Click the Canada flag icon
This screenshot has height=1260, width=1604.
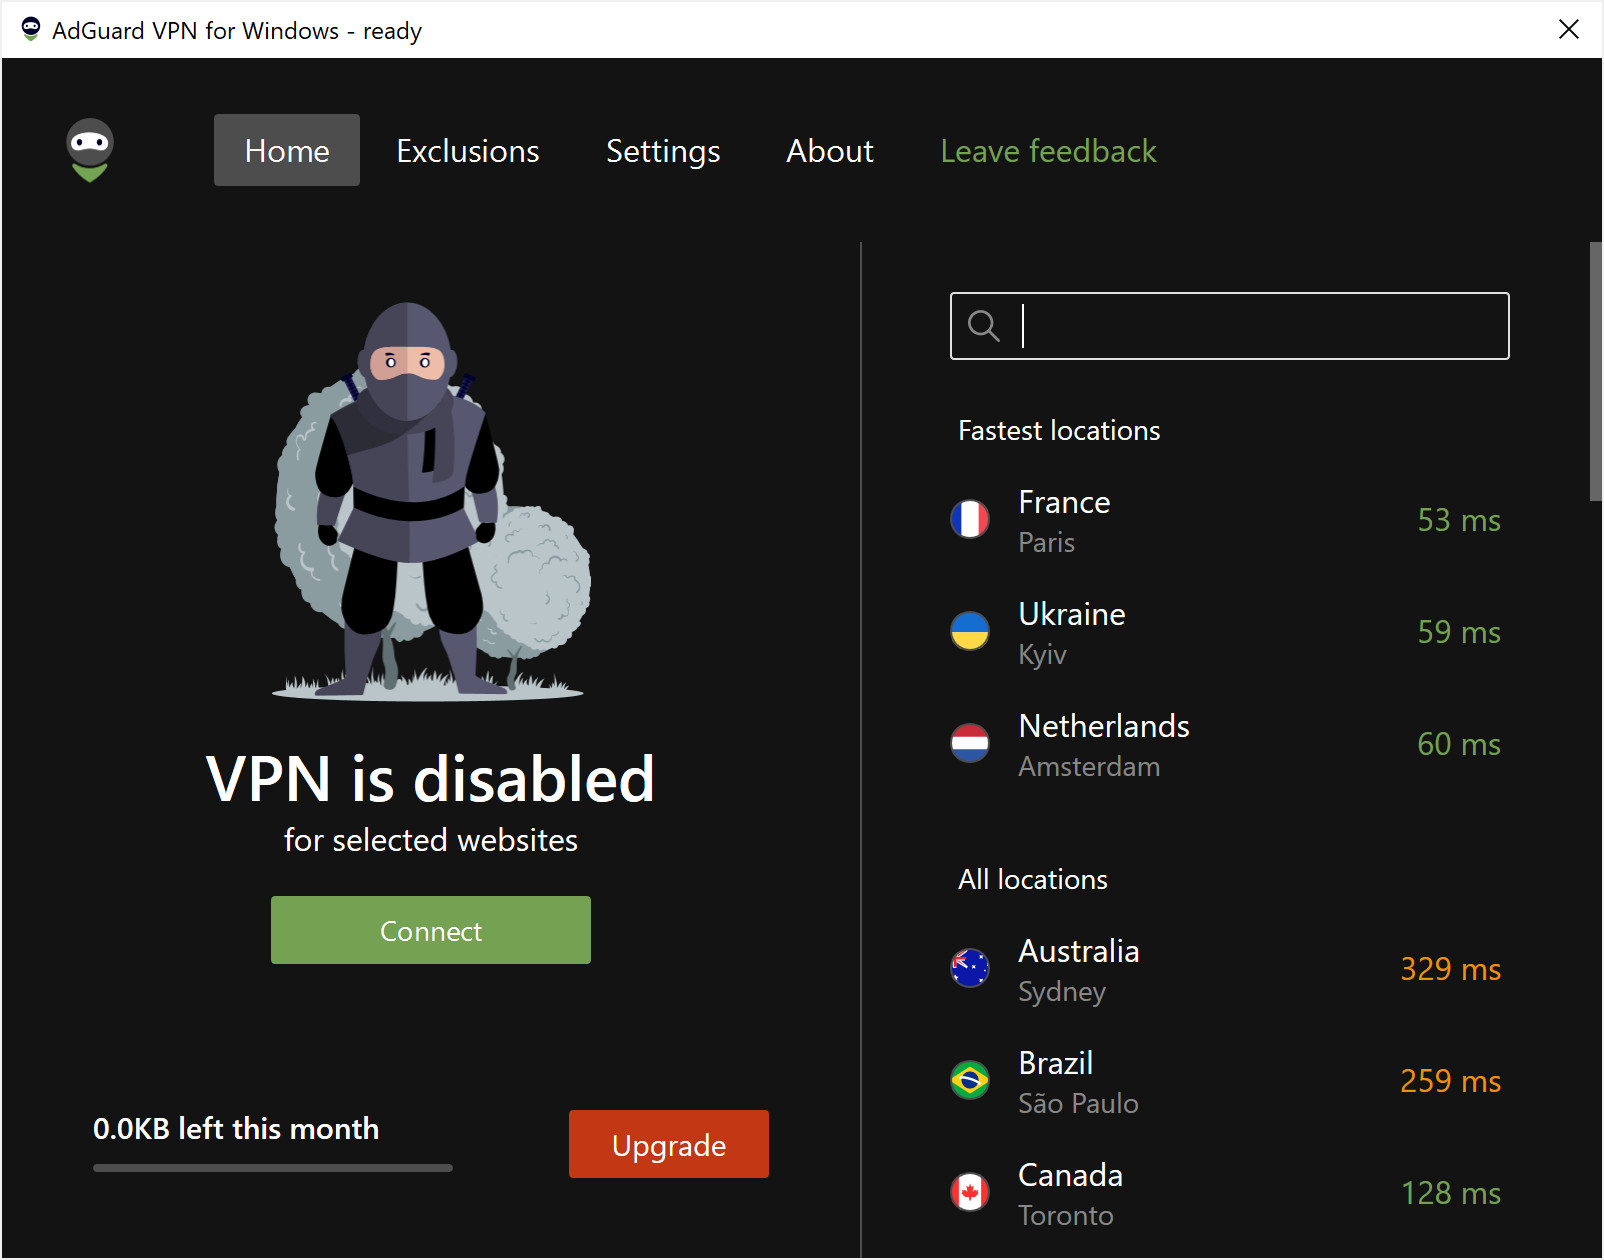tap(969, 1193)
